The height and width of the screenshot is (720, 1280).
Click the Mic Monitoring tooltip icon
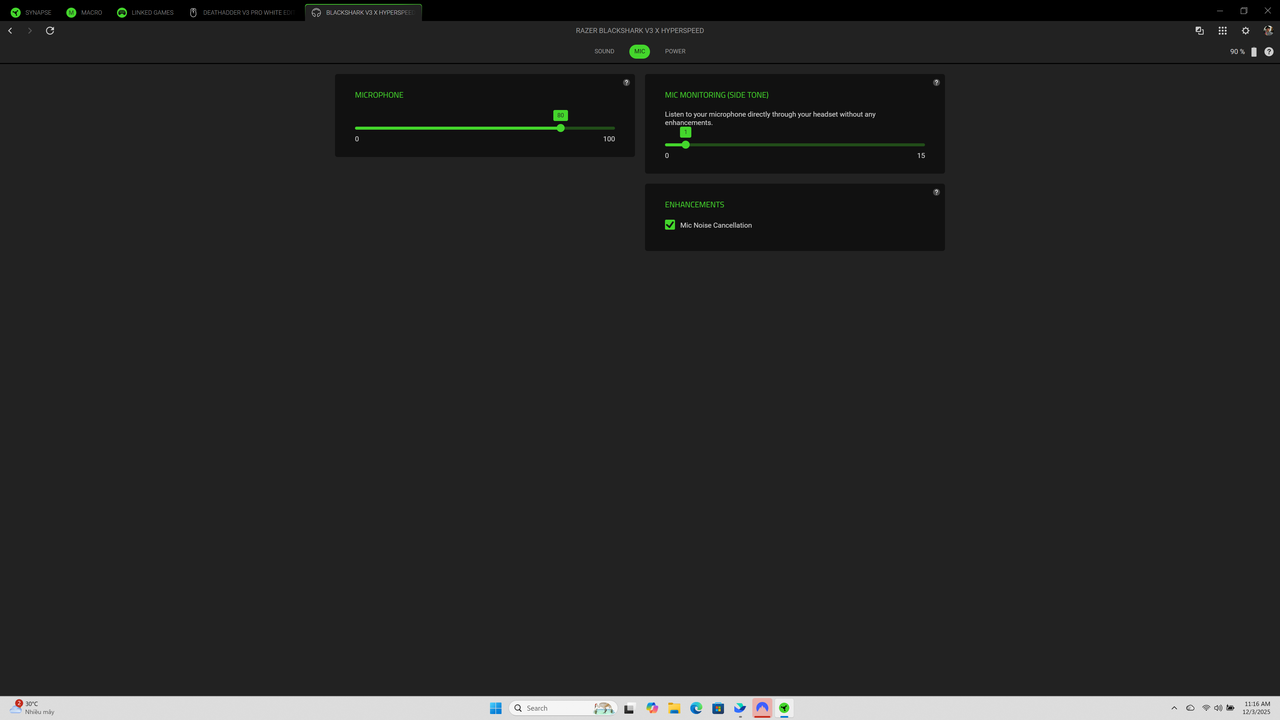point(936,82)
